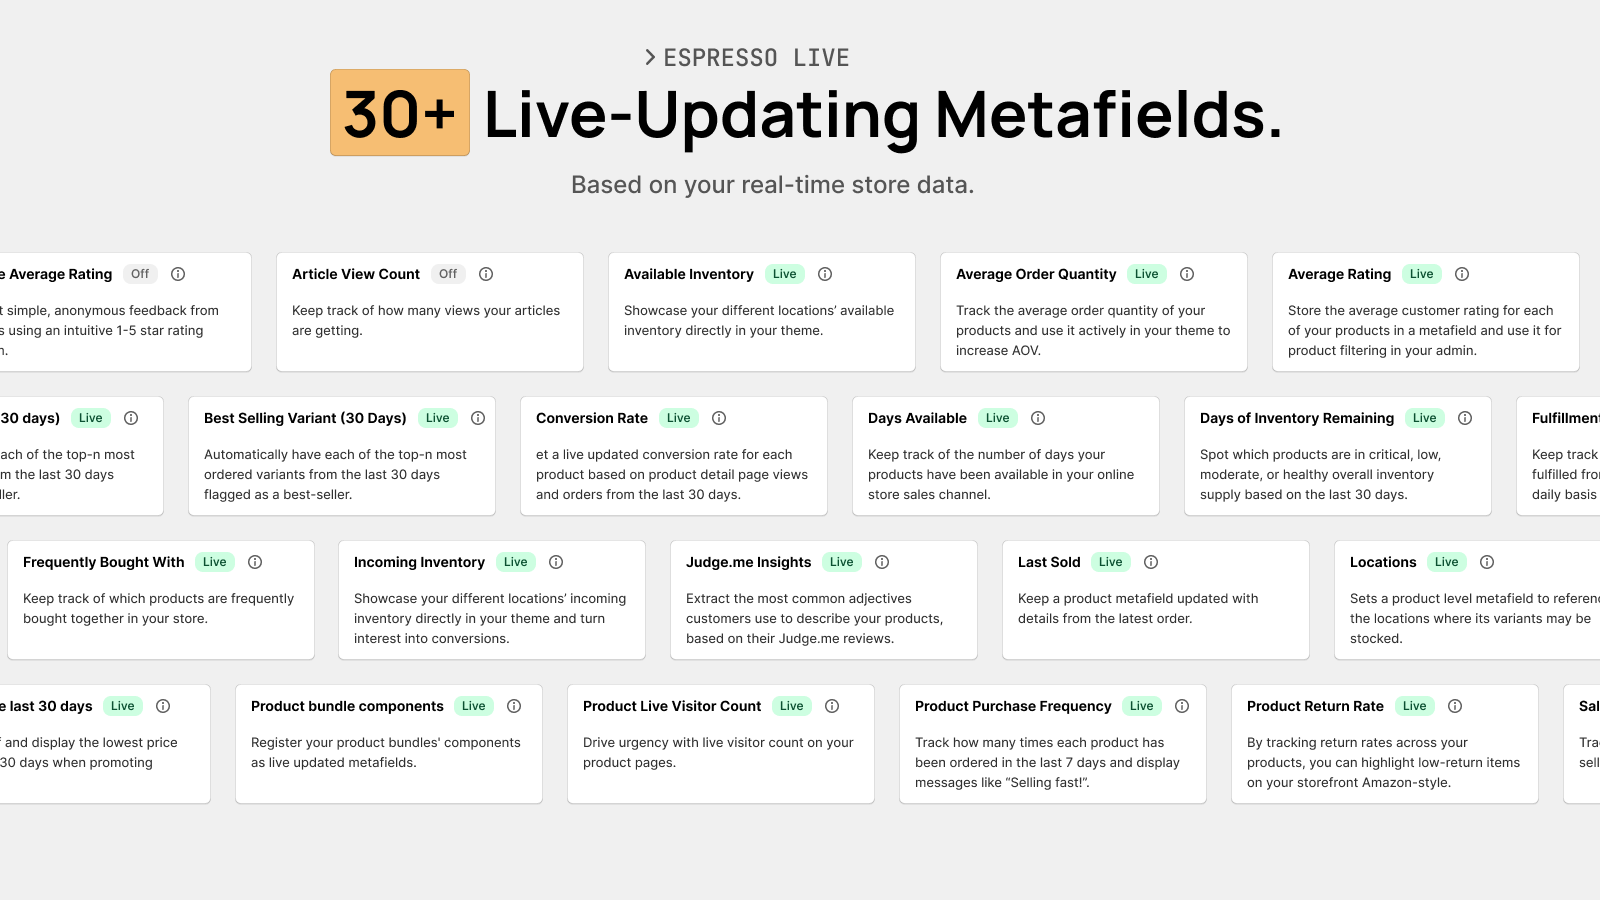Toggle Live badge on Incoming Inventory
Viewport: 1600px width, 900px height.
pos(516,562)
